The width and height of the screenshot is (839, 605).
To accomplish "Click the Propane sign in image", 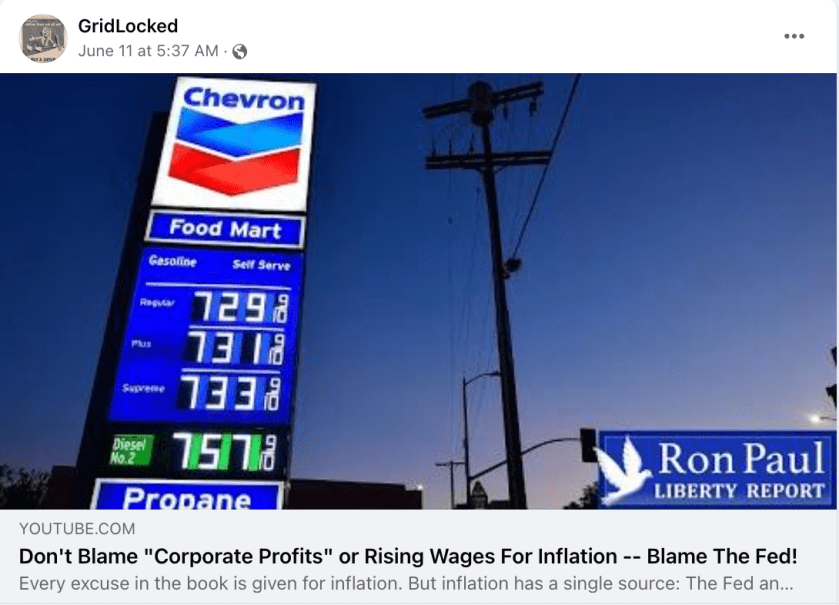I will coord(187,495).
